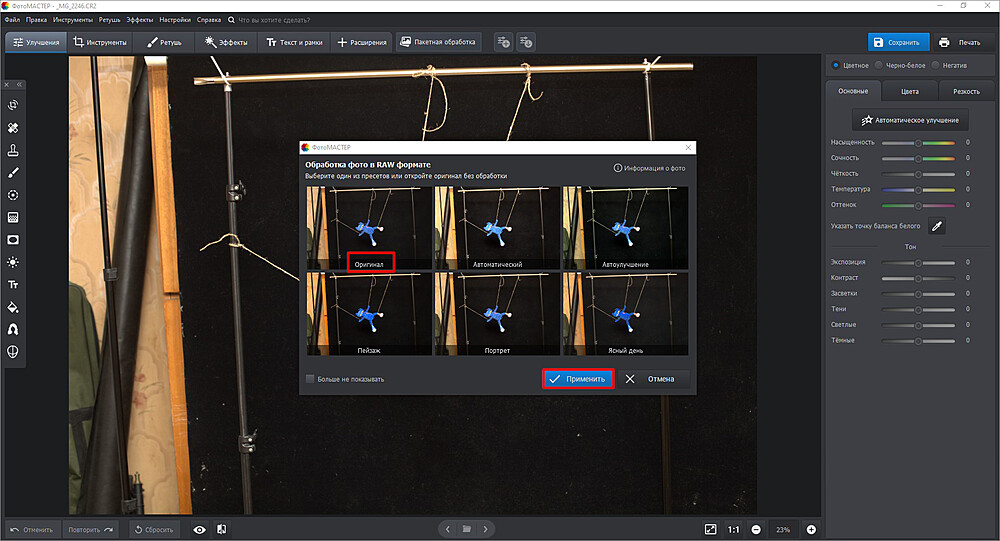Click the 'Применить' button
Viewport: 1000px width, 541px height.
[577, 379]
